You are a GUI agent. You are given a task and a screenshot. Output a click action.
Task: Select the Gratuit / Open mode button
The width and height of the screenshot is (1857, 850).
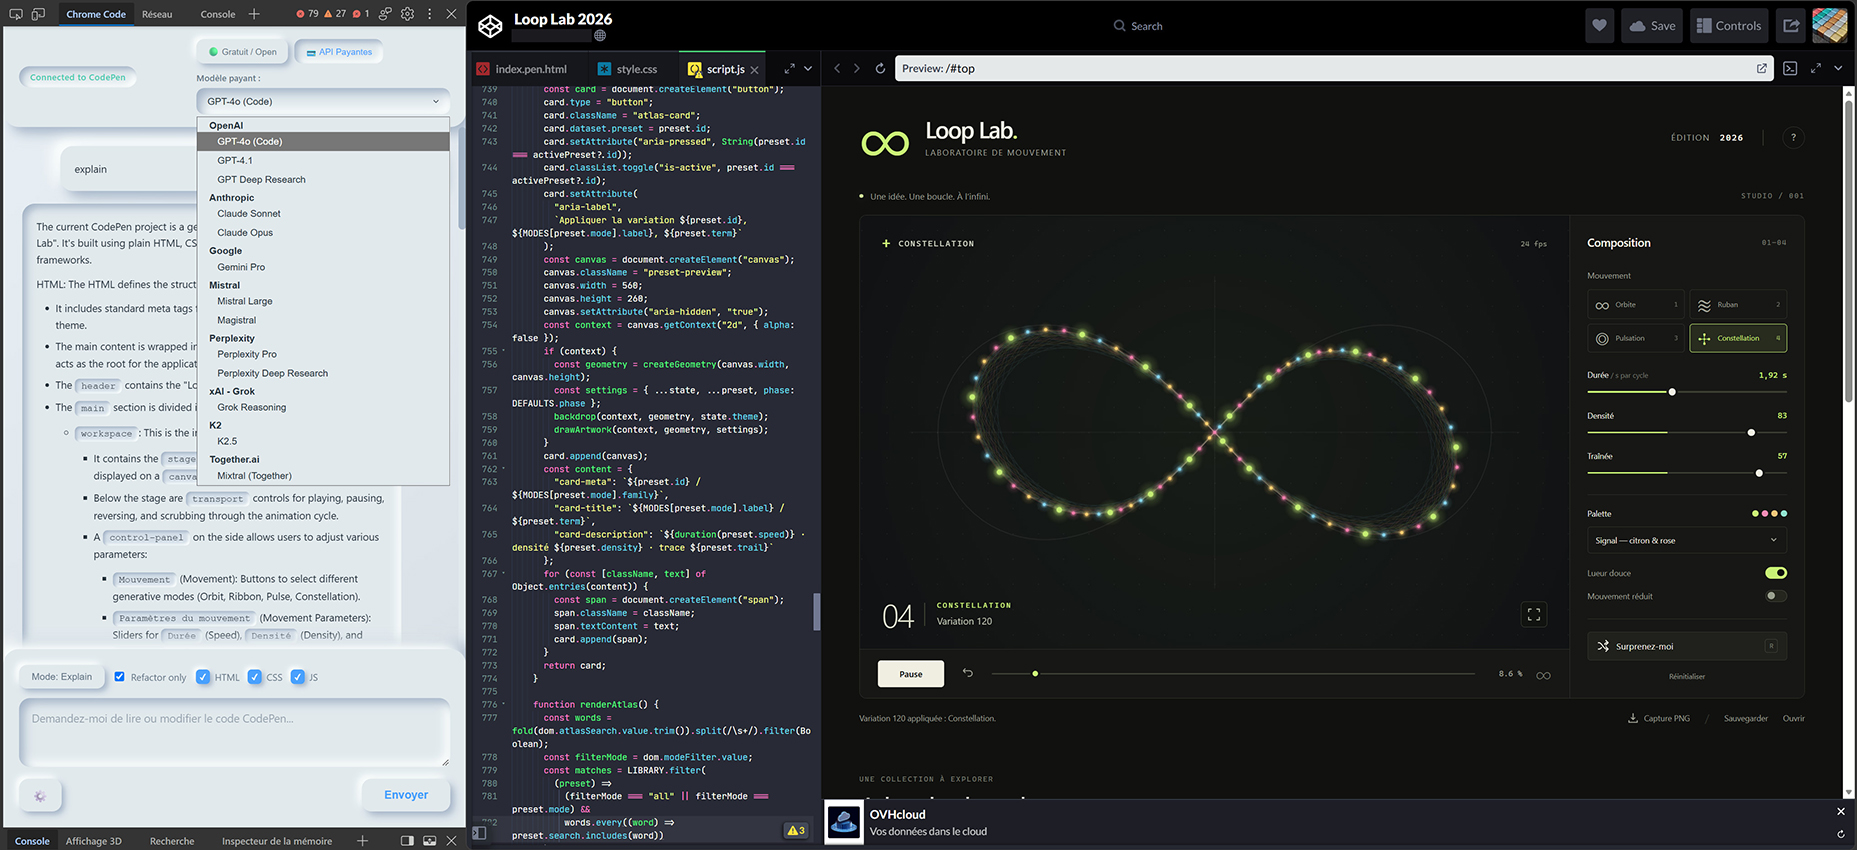242,52
